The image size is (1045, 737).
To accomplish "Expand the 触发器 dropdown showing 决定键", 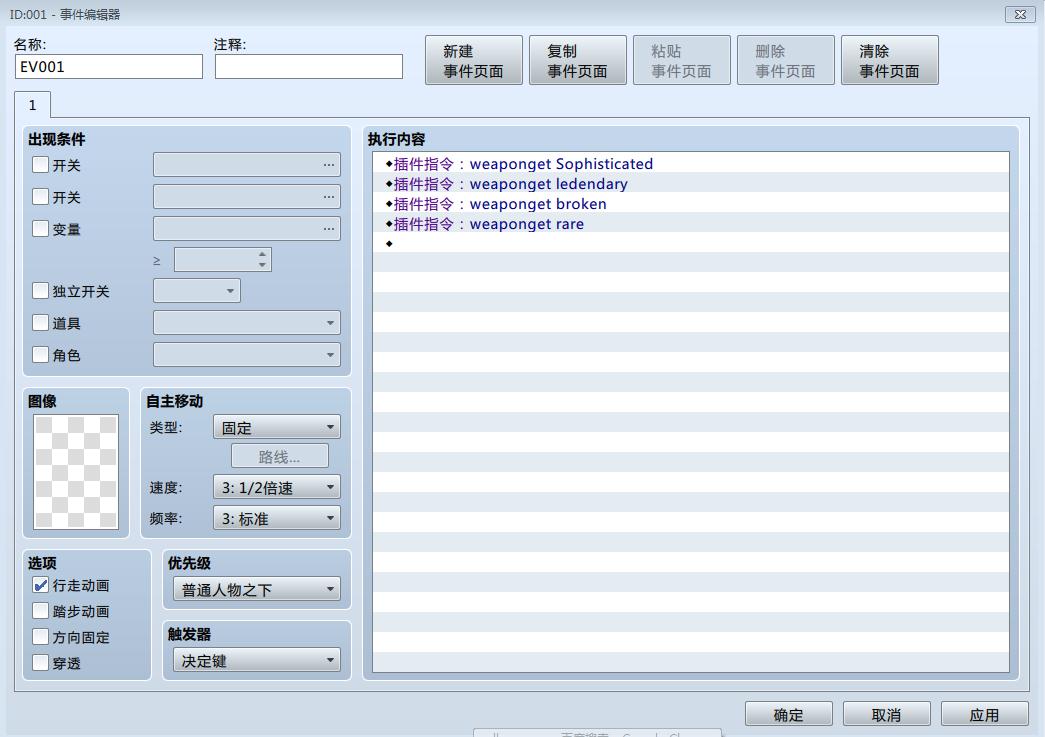I will (257, 660).
